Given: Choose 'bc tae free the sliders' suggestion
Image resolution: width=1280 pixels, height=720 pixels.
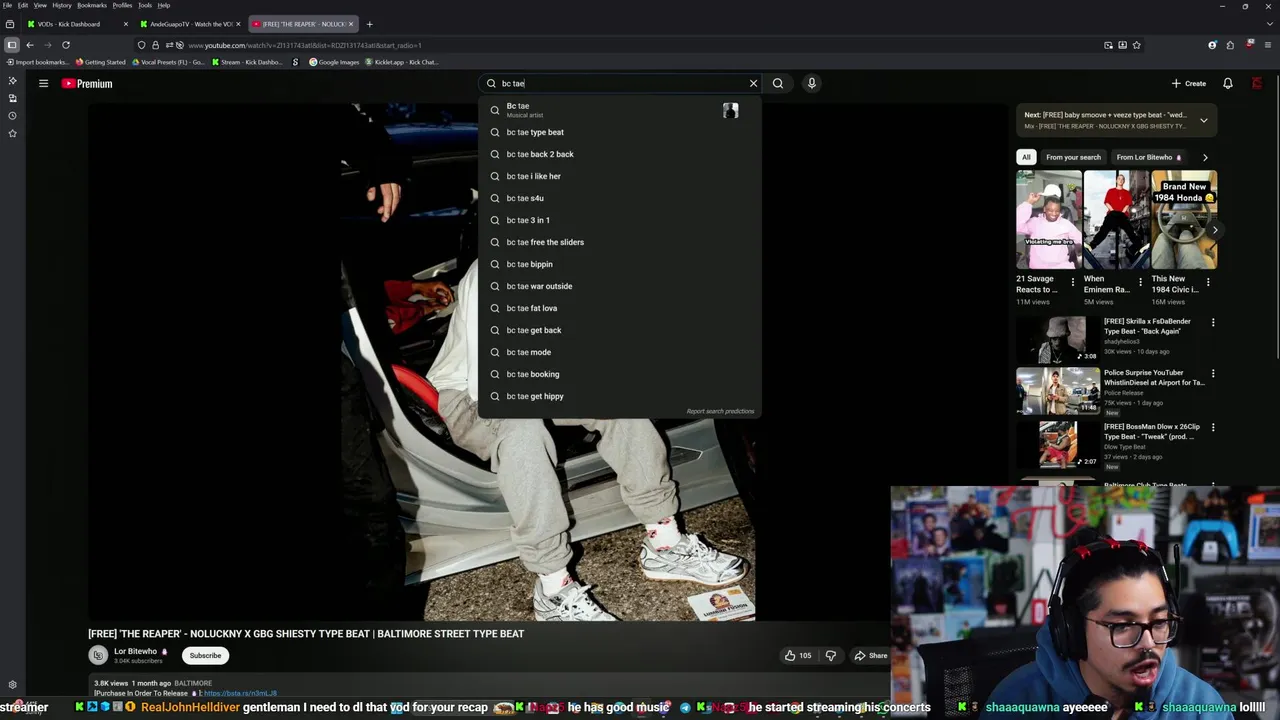Looking at the screenshot, I should click(620, 242).
